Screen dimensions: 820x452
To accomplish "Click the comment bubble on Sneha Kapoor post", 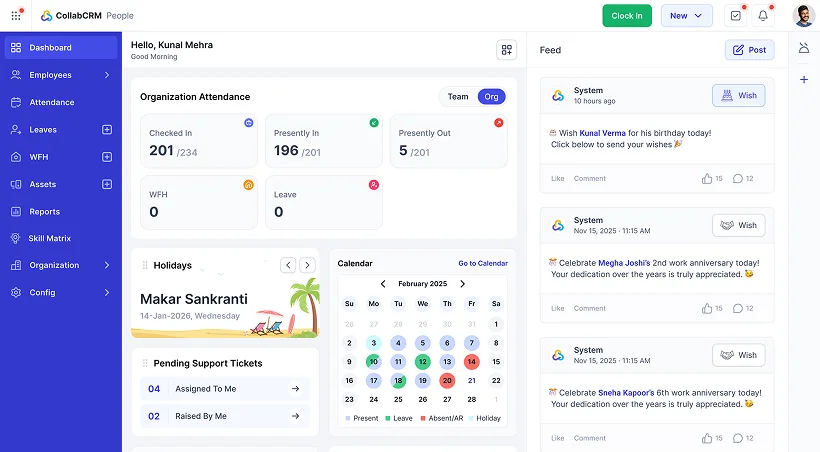I will coord(737,438).
